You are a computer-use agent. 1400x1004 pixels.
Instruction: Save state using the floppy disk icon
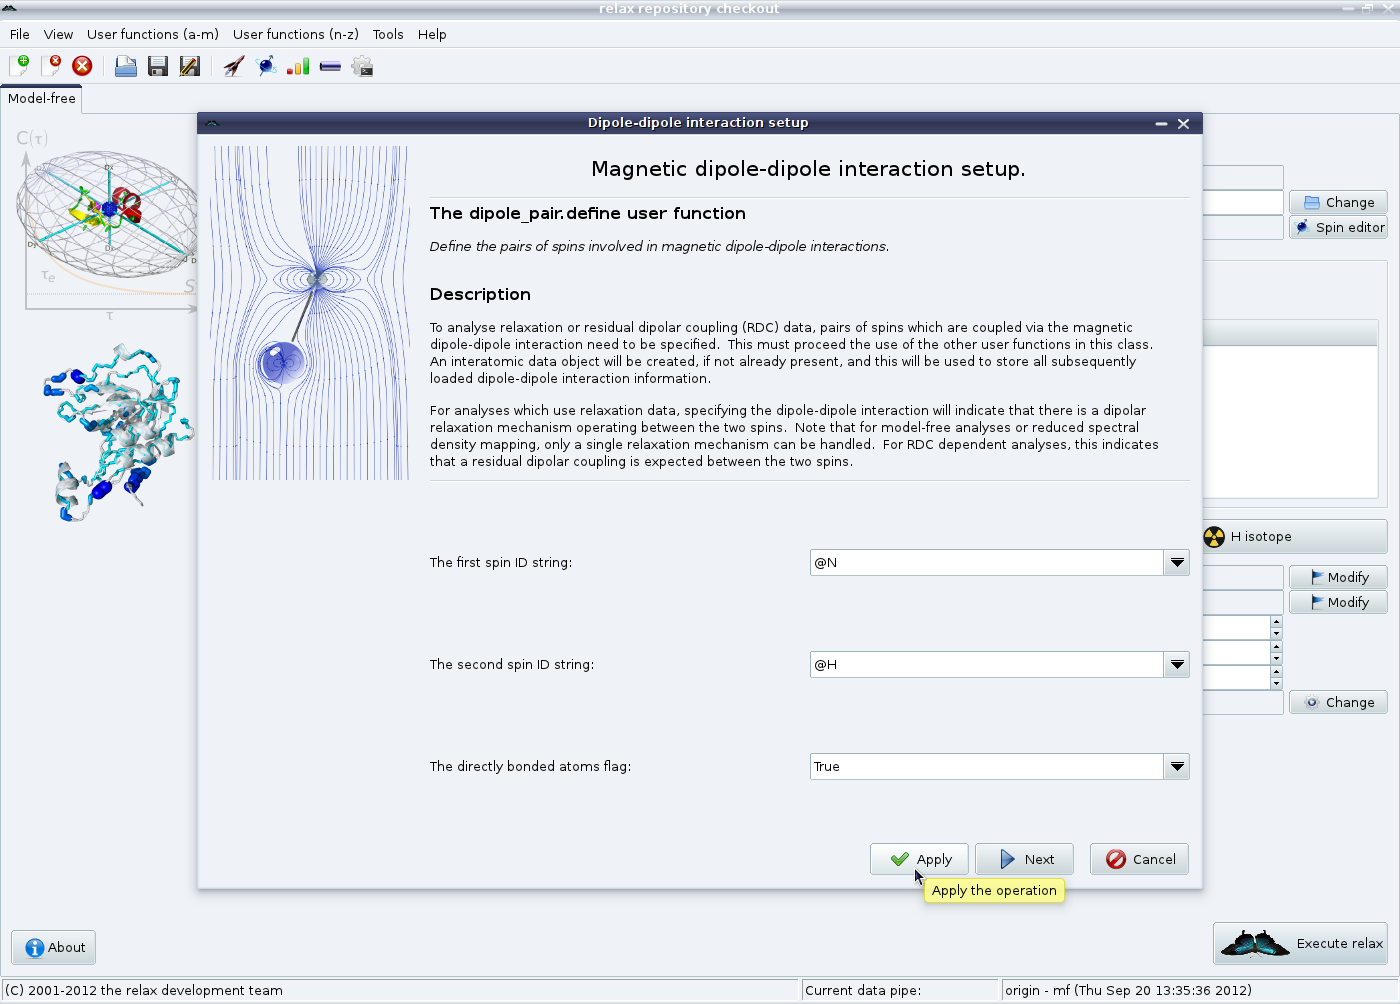[158, 67]
